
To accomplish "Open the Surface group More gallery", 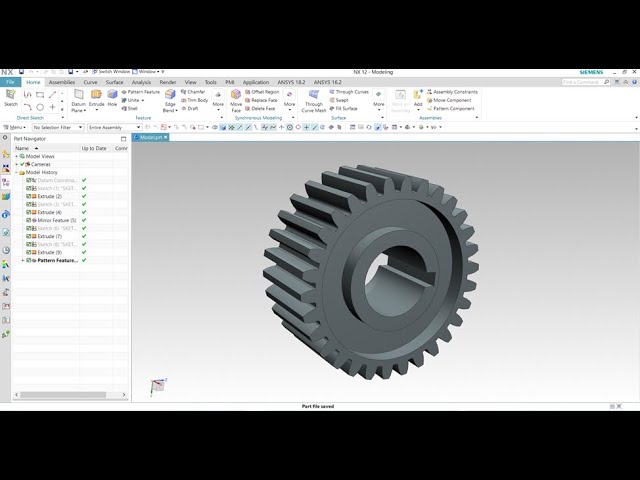I will click(x=378, y=99).
